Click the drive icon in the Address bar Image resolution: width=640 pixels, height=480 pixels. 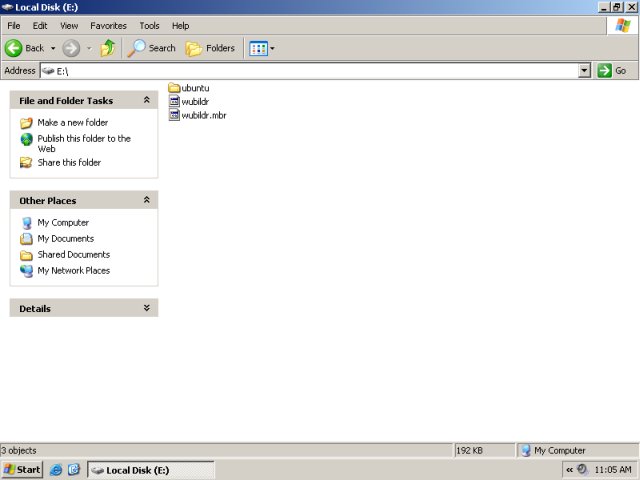click(x=48, y=71)
